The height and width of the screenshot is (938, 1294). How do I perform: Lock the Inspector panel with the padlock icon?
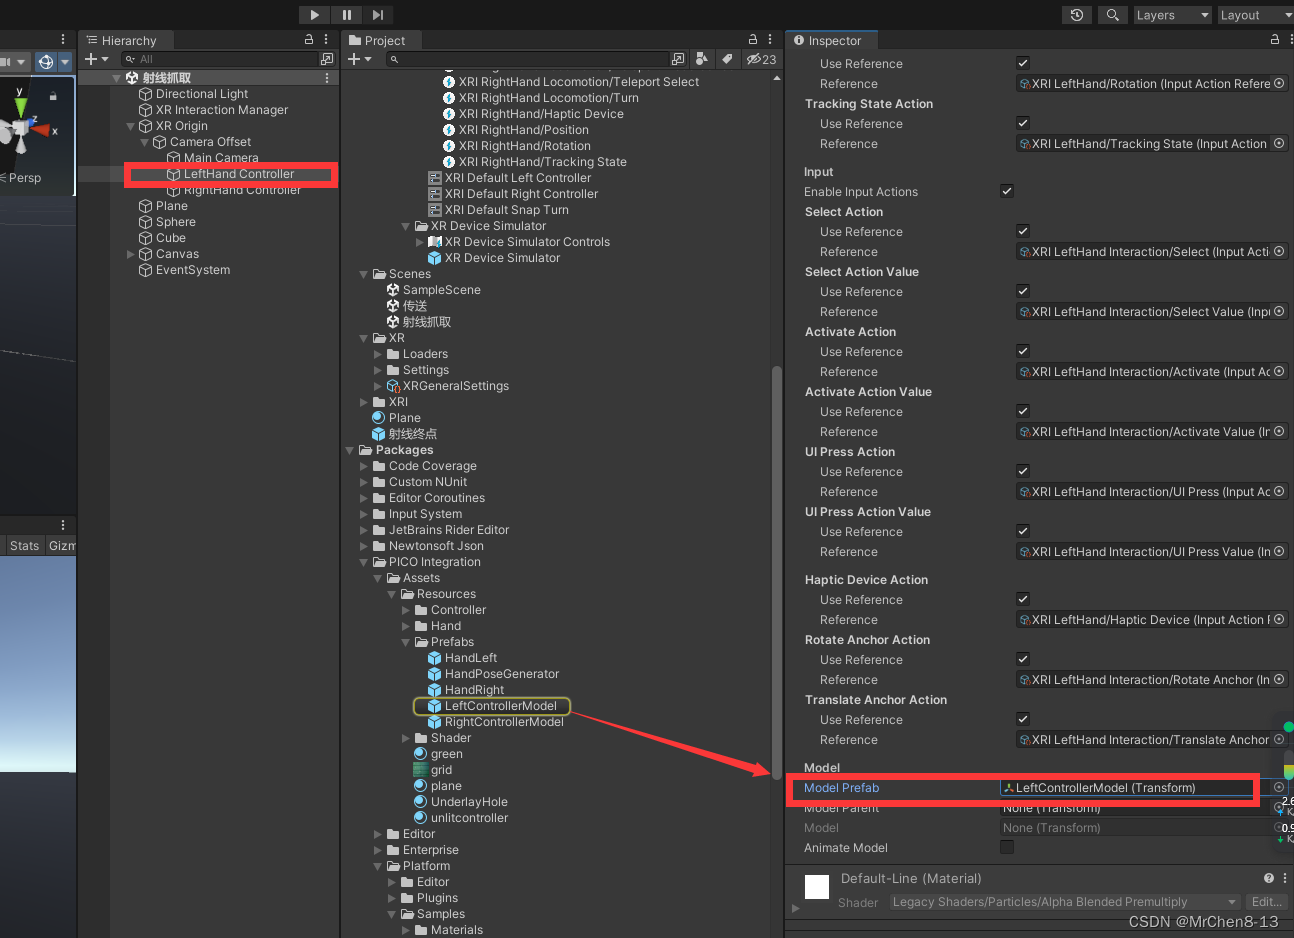(1273, 38)
